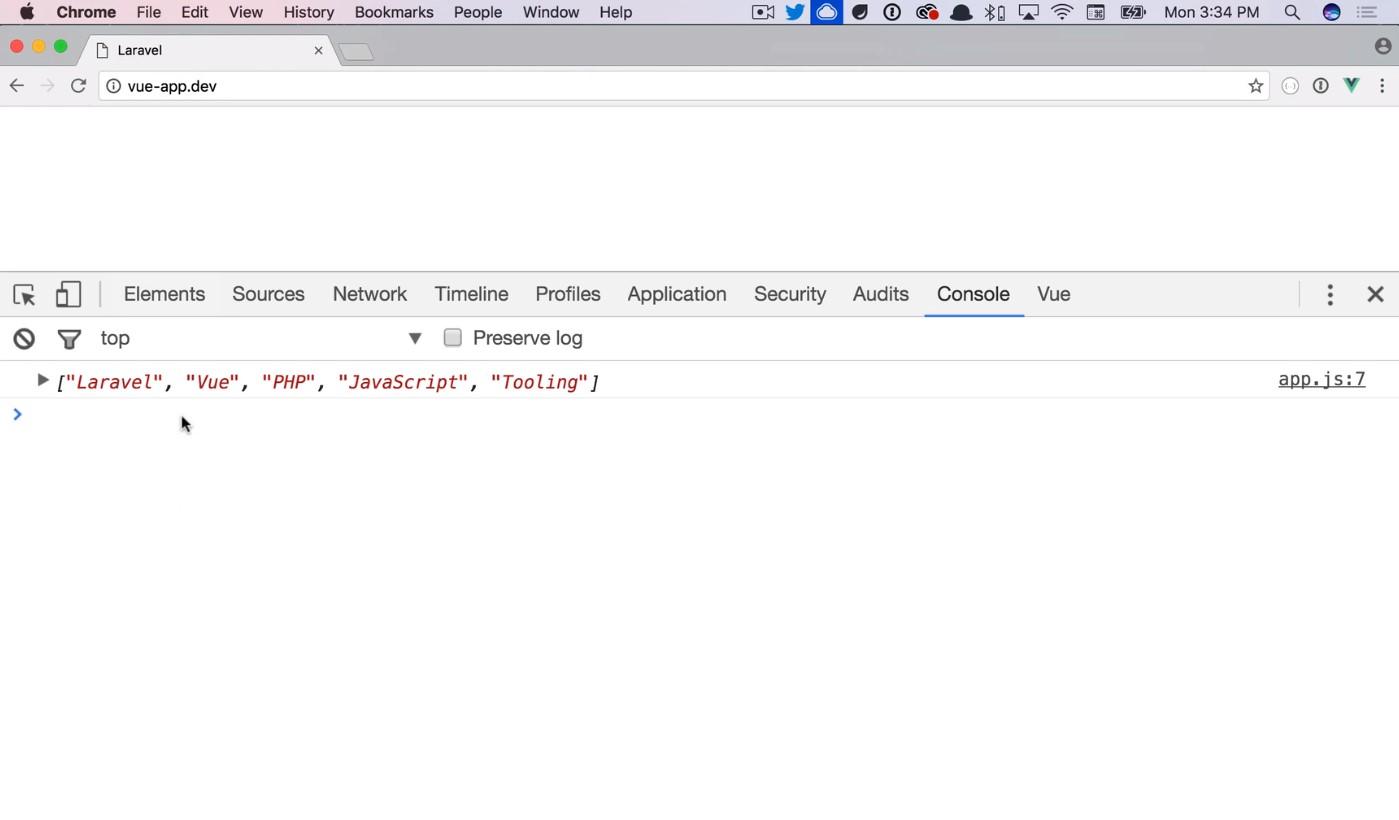Switch to the Network tab
This screenshot has height=820, width=1399.
[x=370, y=294]
